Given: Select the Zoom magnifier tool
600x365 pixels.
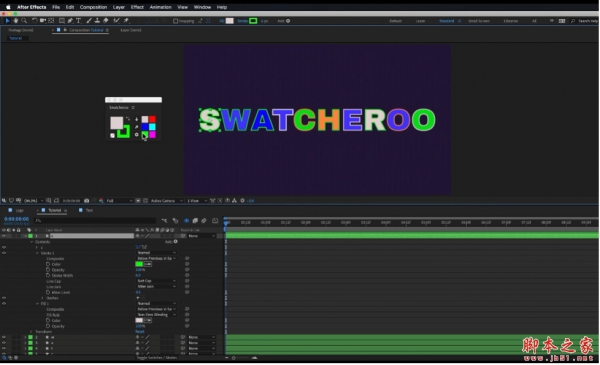Looking at the screenshot, I should (24, 21).
